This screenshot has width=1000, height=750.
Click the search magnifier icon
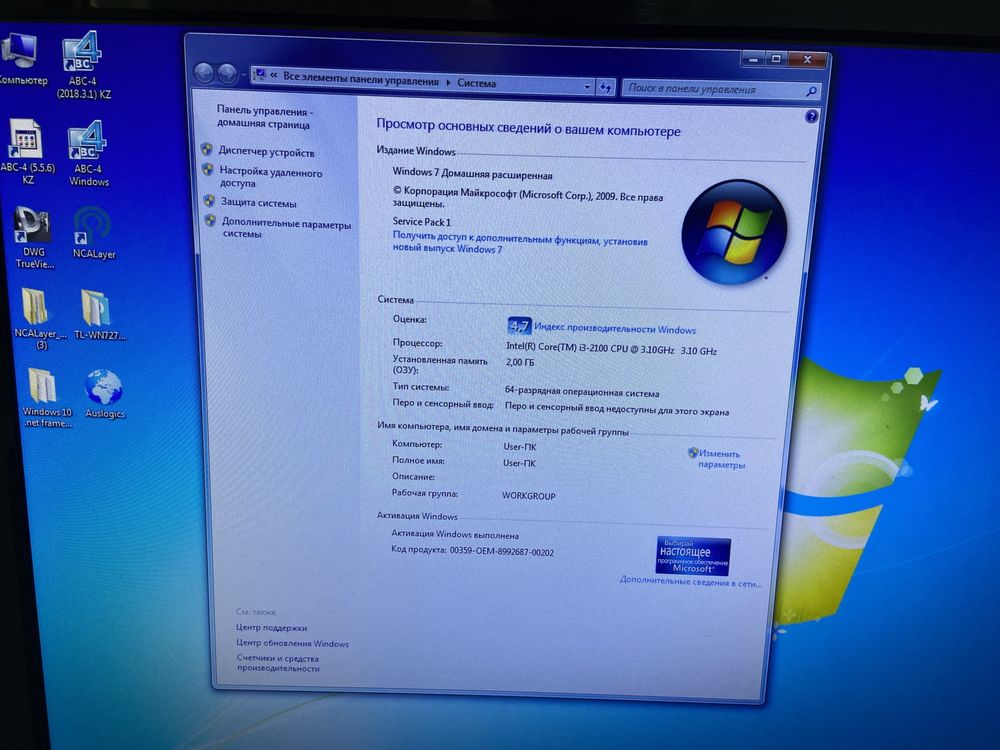pyautogui.click(x=811, y=92)
